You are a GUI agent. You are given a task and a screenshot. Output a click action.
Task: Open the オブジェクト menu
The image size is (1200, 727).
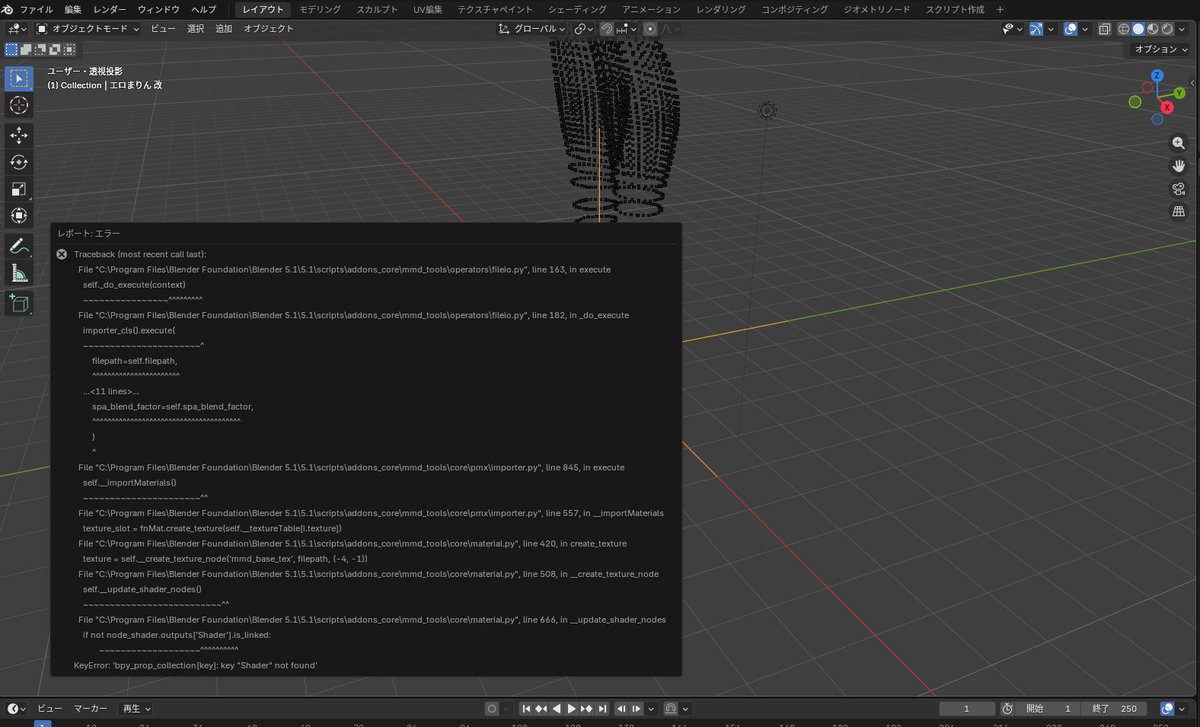[269, 29]
